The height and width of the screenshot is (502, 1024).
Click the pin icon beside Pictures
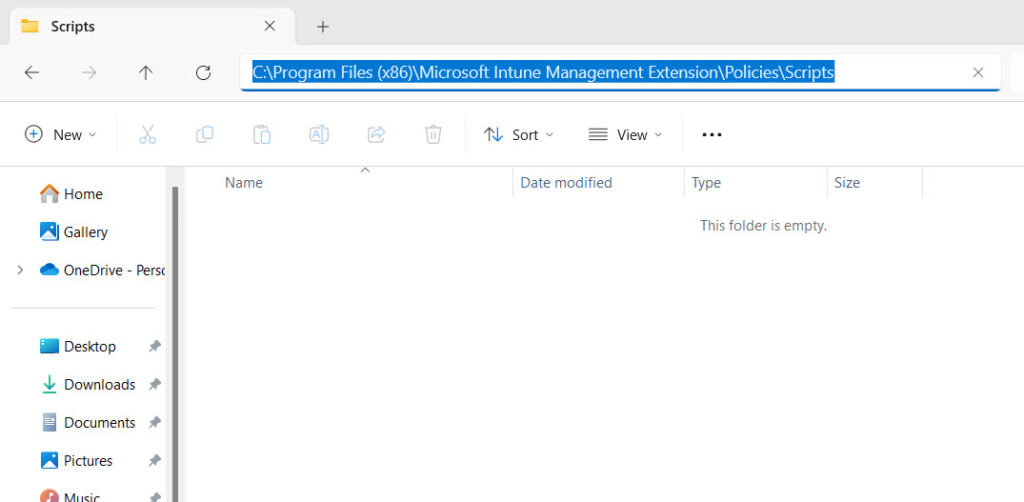[x=154, y=461]
